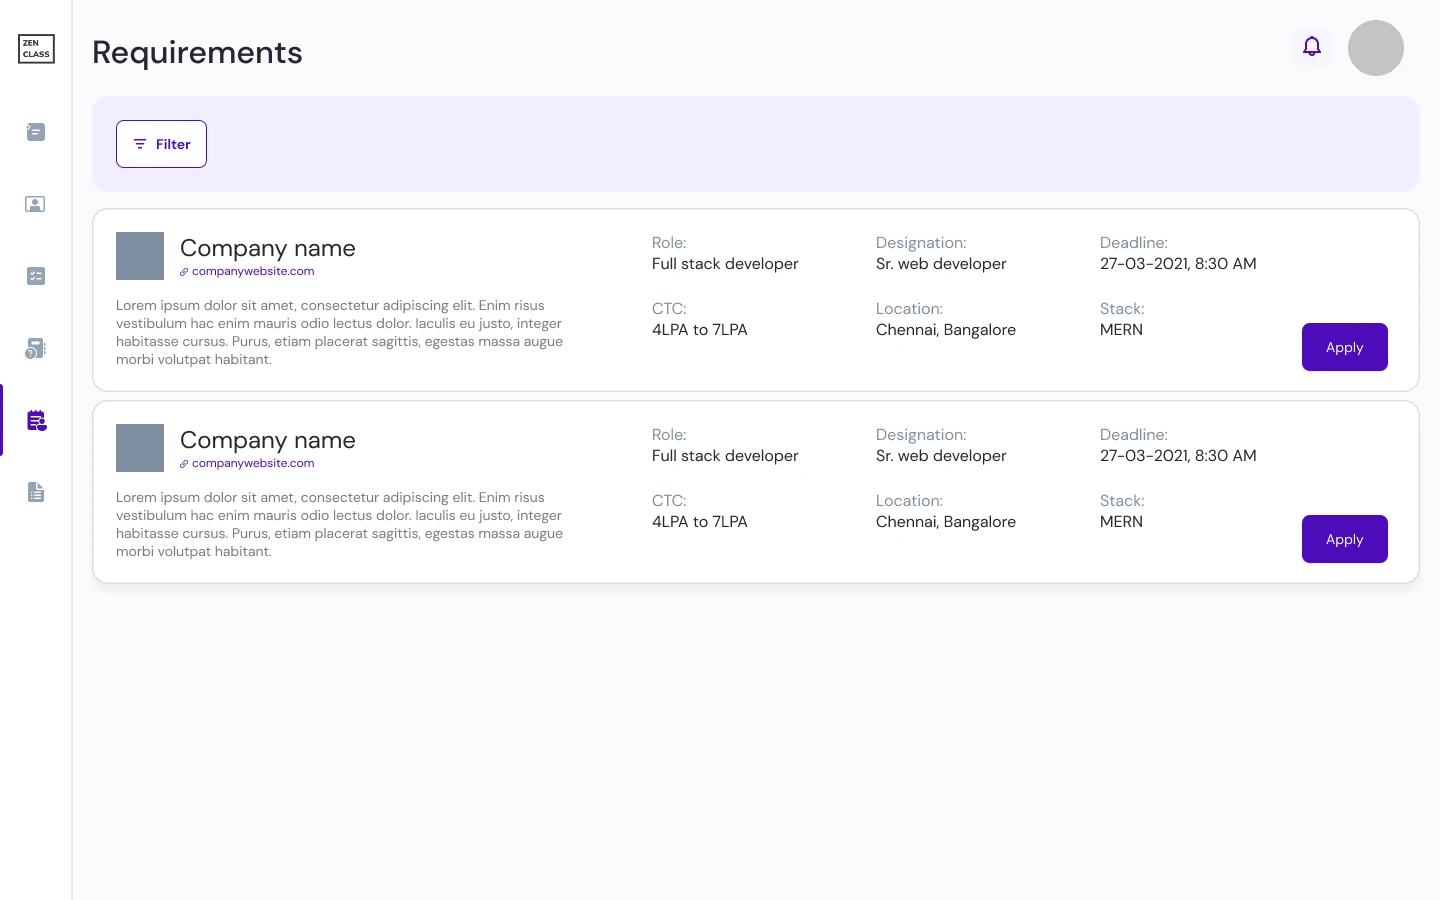Click first card's deadline 27-03-2021, 8:30 AM
This screenshot has width=1440, height=900.
[x=1178, y=264]
